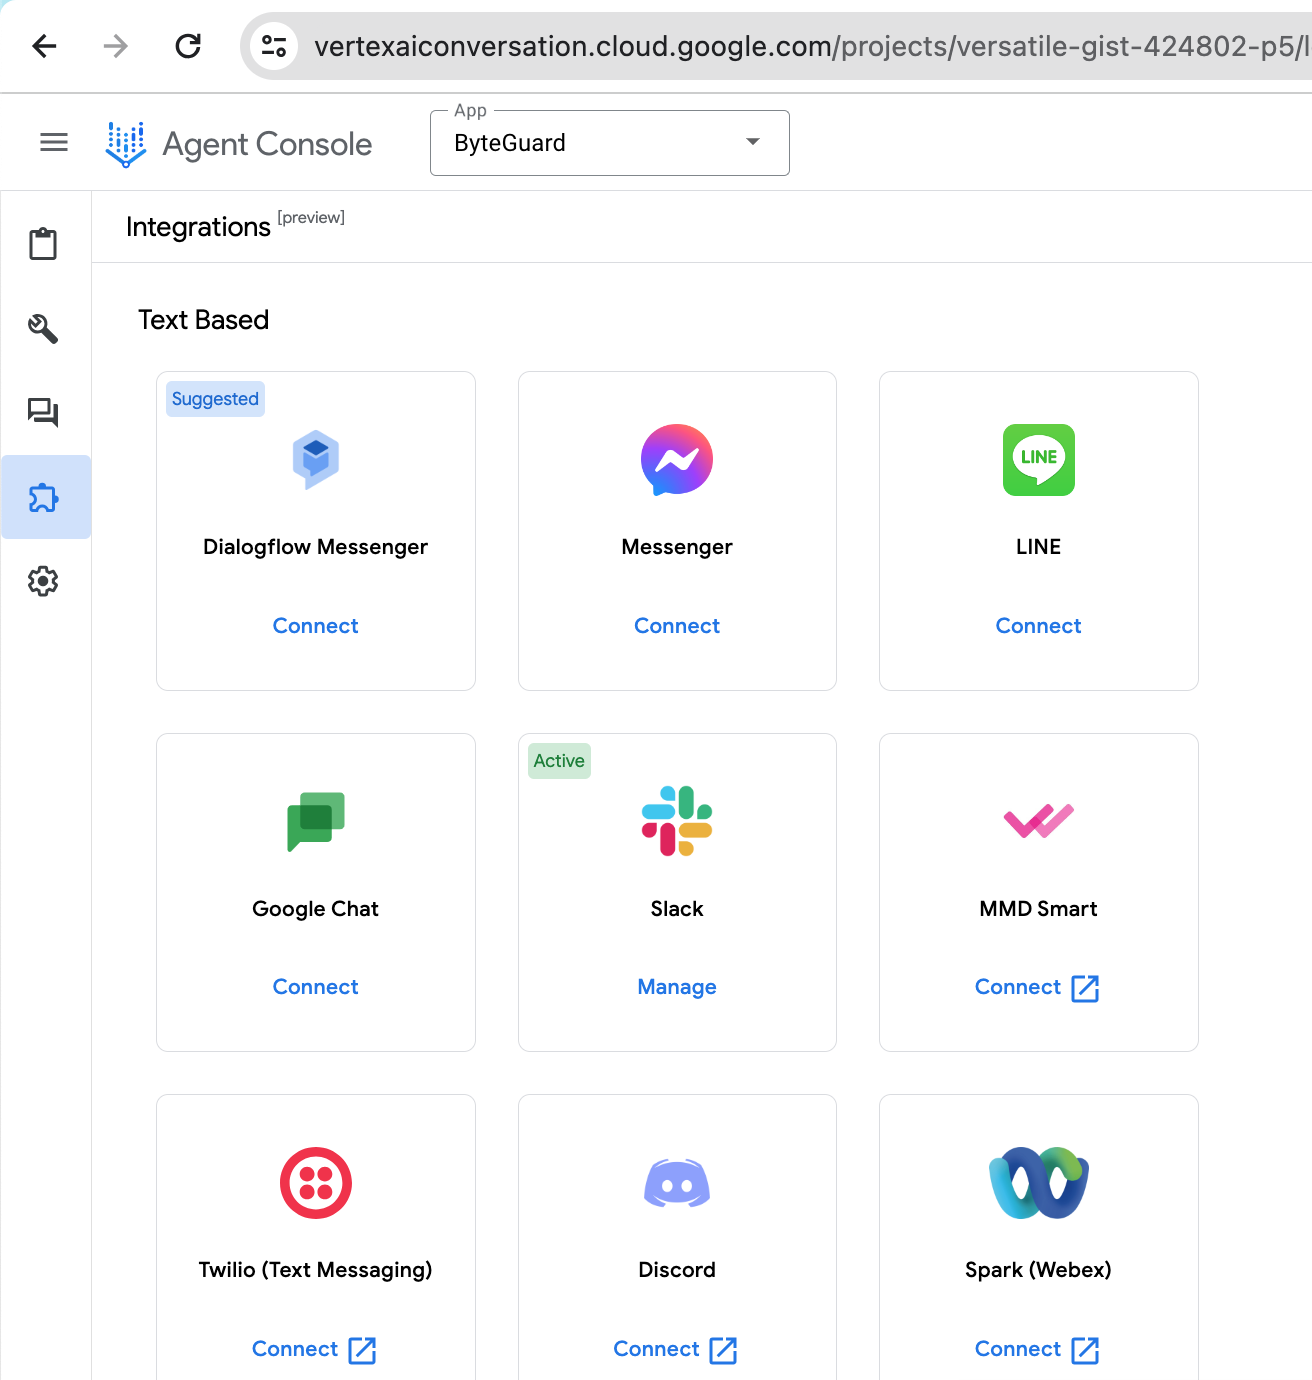1312x1380 pixels.
Task: Open site information icon in address bar
Action: [274, 46]
